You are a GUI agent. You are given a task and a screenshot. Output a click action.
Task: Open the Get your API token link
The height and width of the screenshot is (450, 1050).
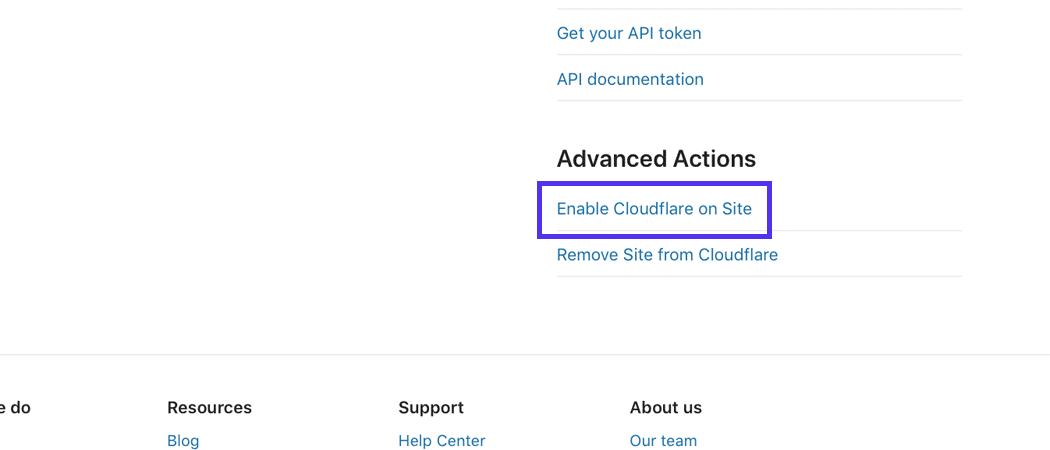tap(628, 33)
